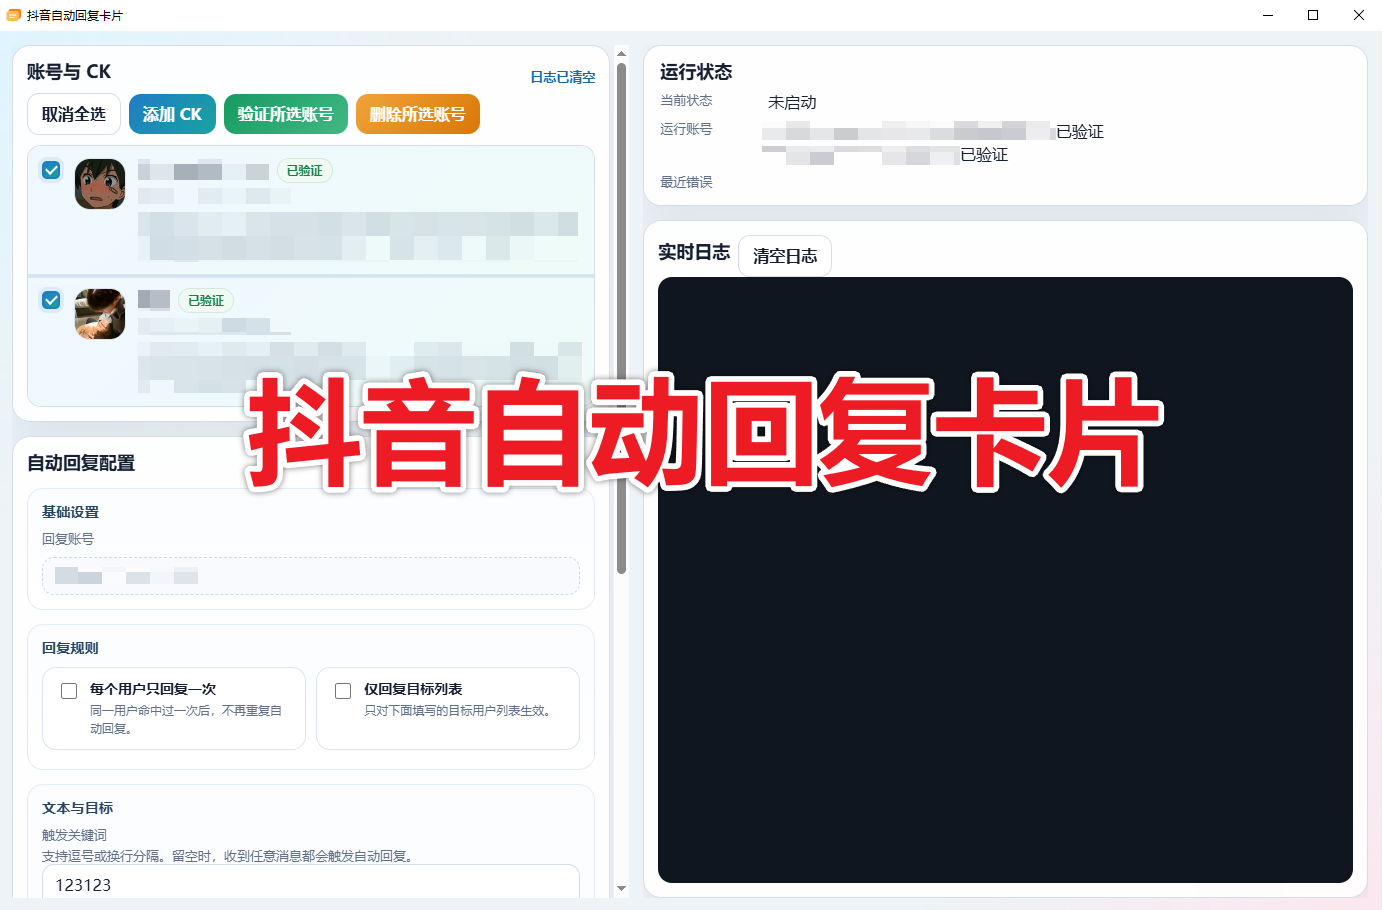Enable the "仅回复目标列表" rule
Image resolution: width=1383 pixels, height=910 pixels.
[x=343, y=690]
